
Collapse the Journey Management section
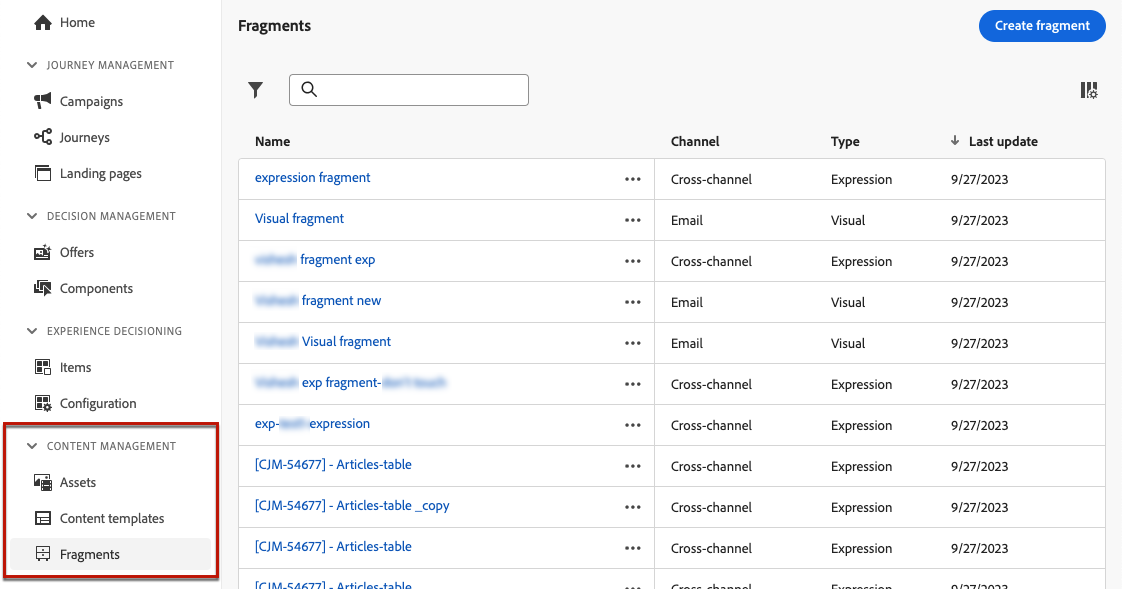tap(32, 65)
